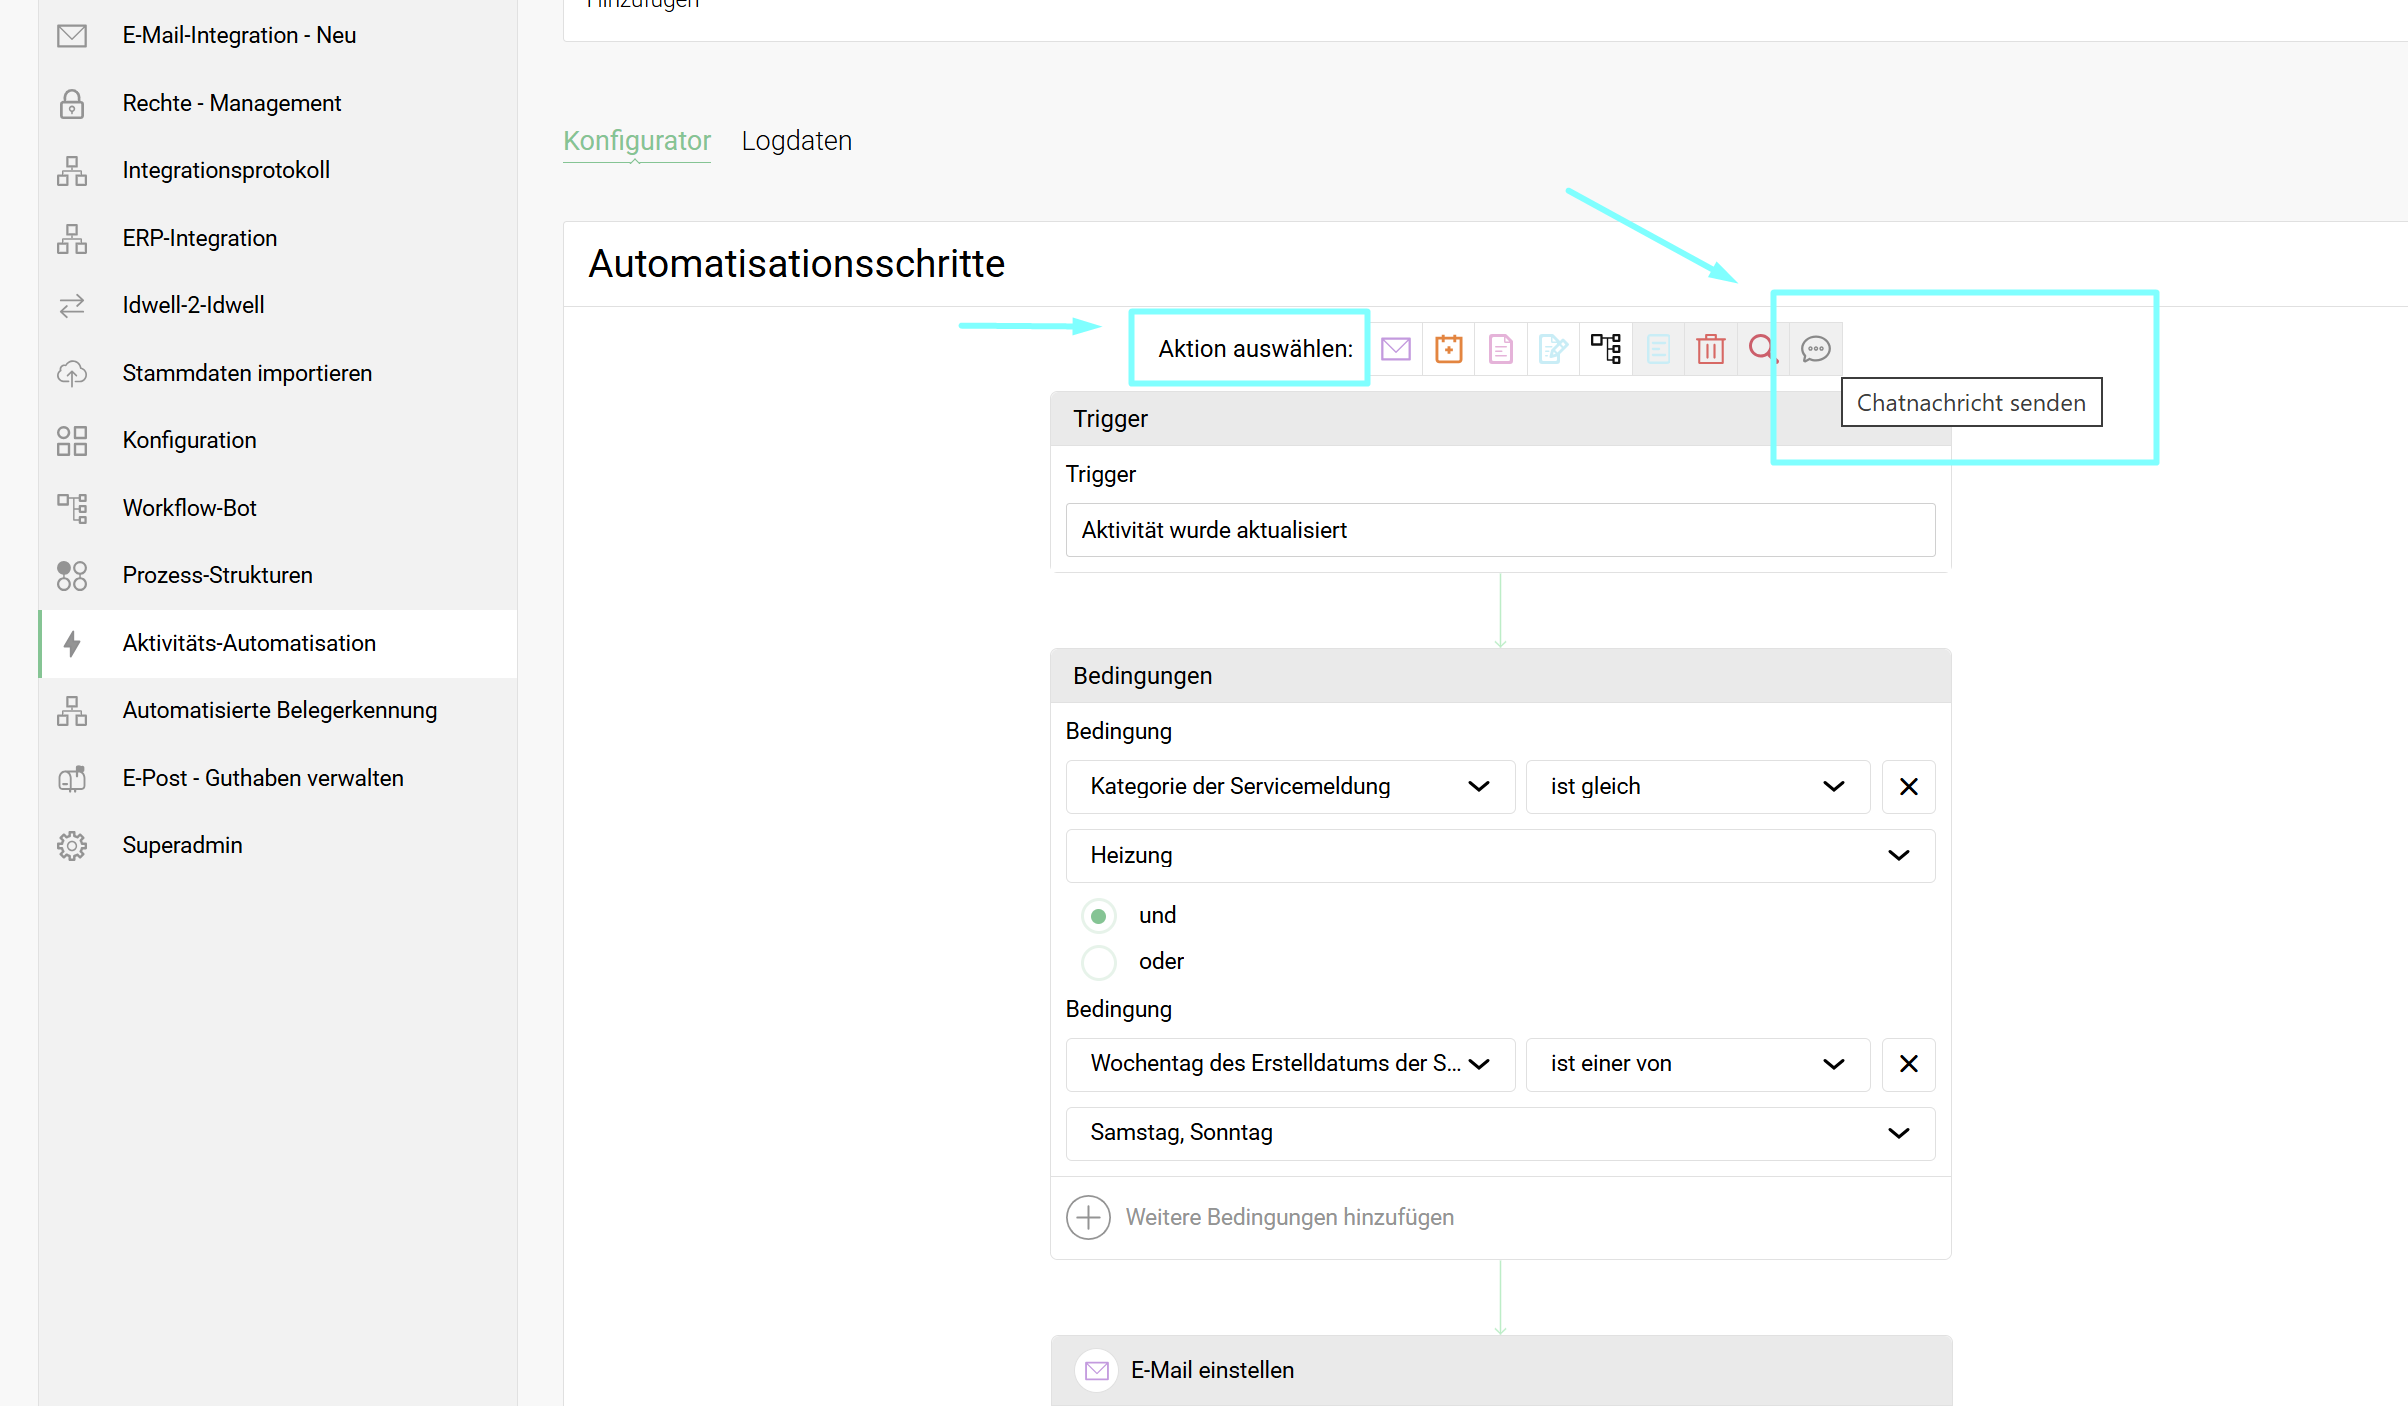2408x1406 pixels.
Task: Expand the Heizung value dropdown
Action: point(1499,856)
